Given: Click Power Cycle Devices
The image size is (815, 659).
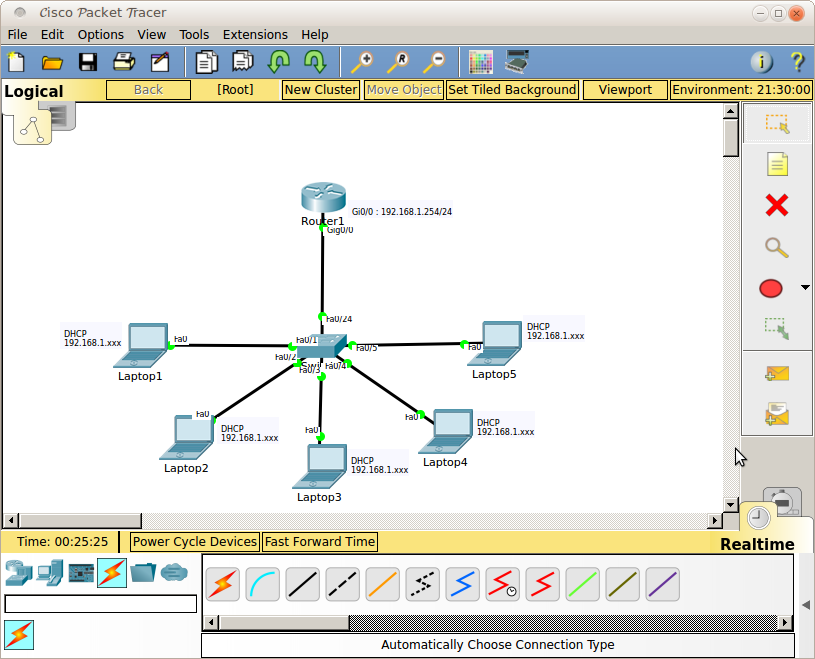Looking at the screenshot, I should (194, 542).
